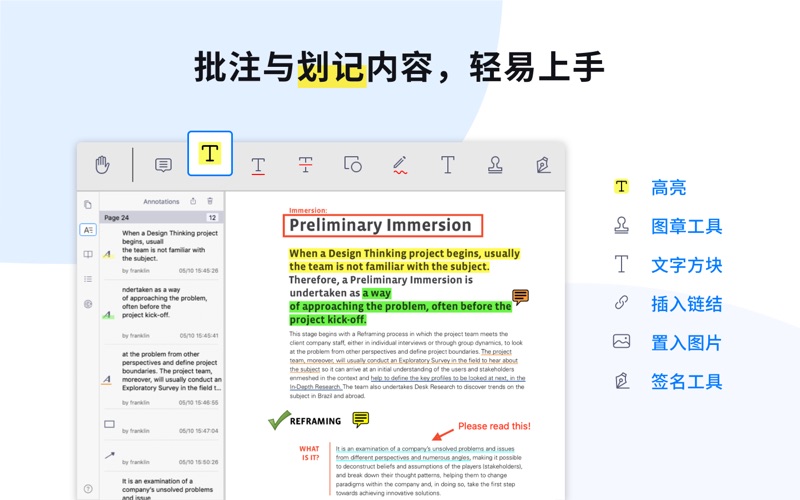Click the Annotations panel title
The image size is (800, 500).
(x=161, y=202)
